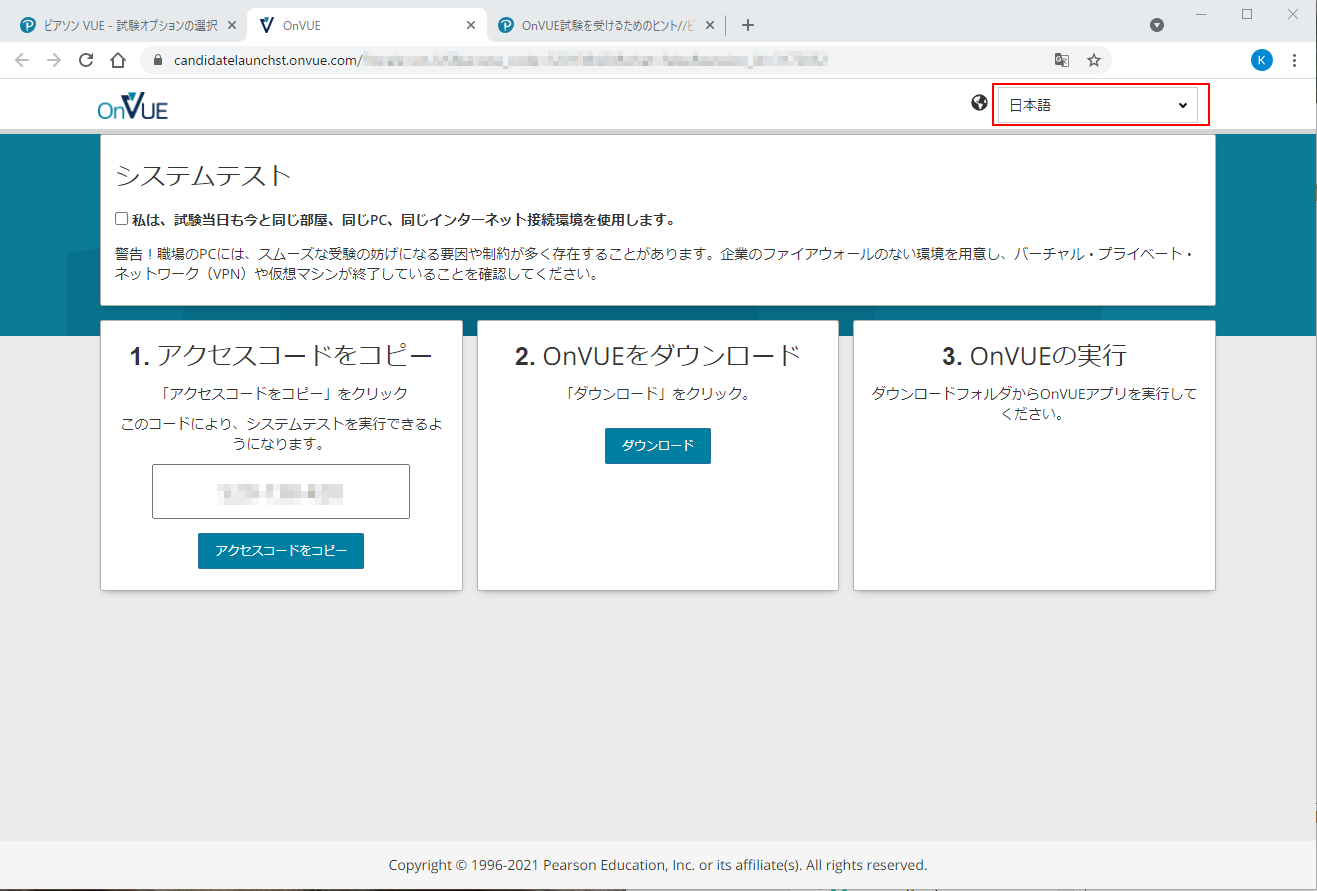Open the Chrome profile avatar K
The image size is (1317, 891).
(1262, 60)
